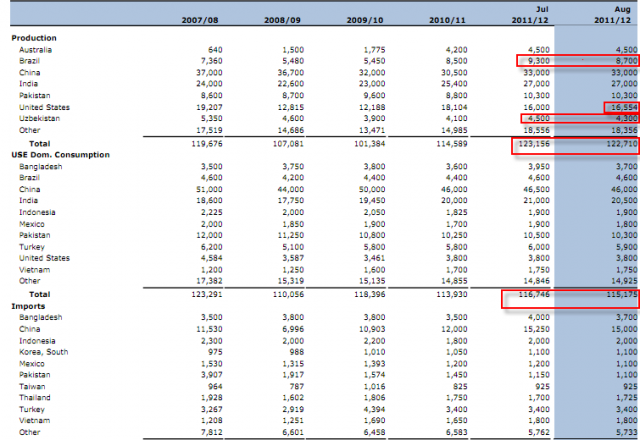Viewport: 640px width, 440px height.
Task: Select Korea, South imports value 975
Action: 215,352
